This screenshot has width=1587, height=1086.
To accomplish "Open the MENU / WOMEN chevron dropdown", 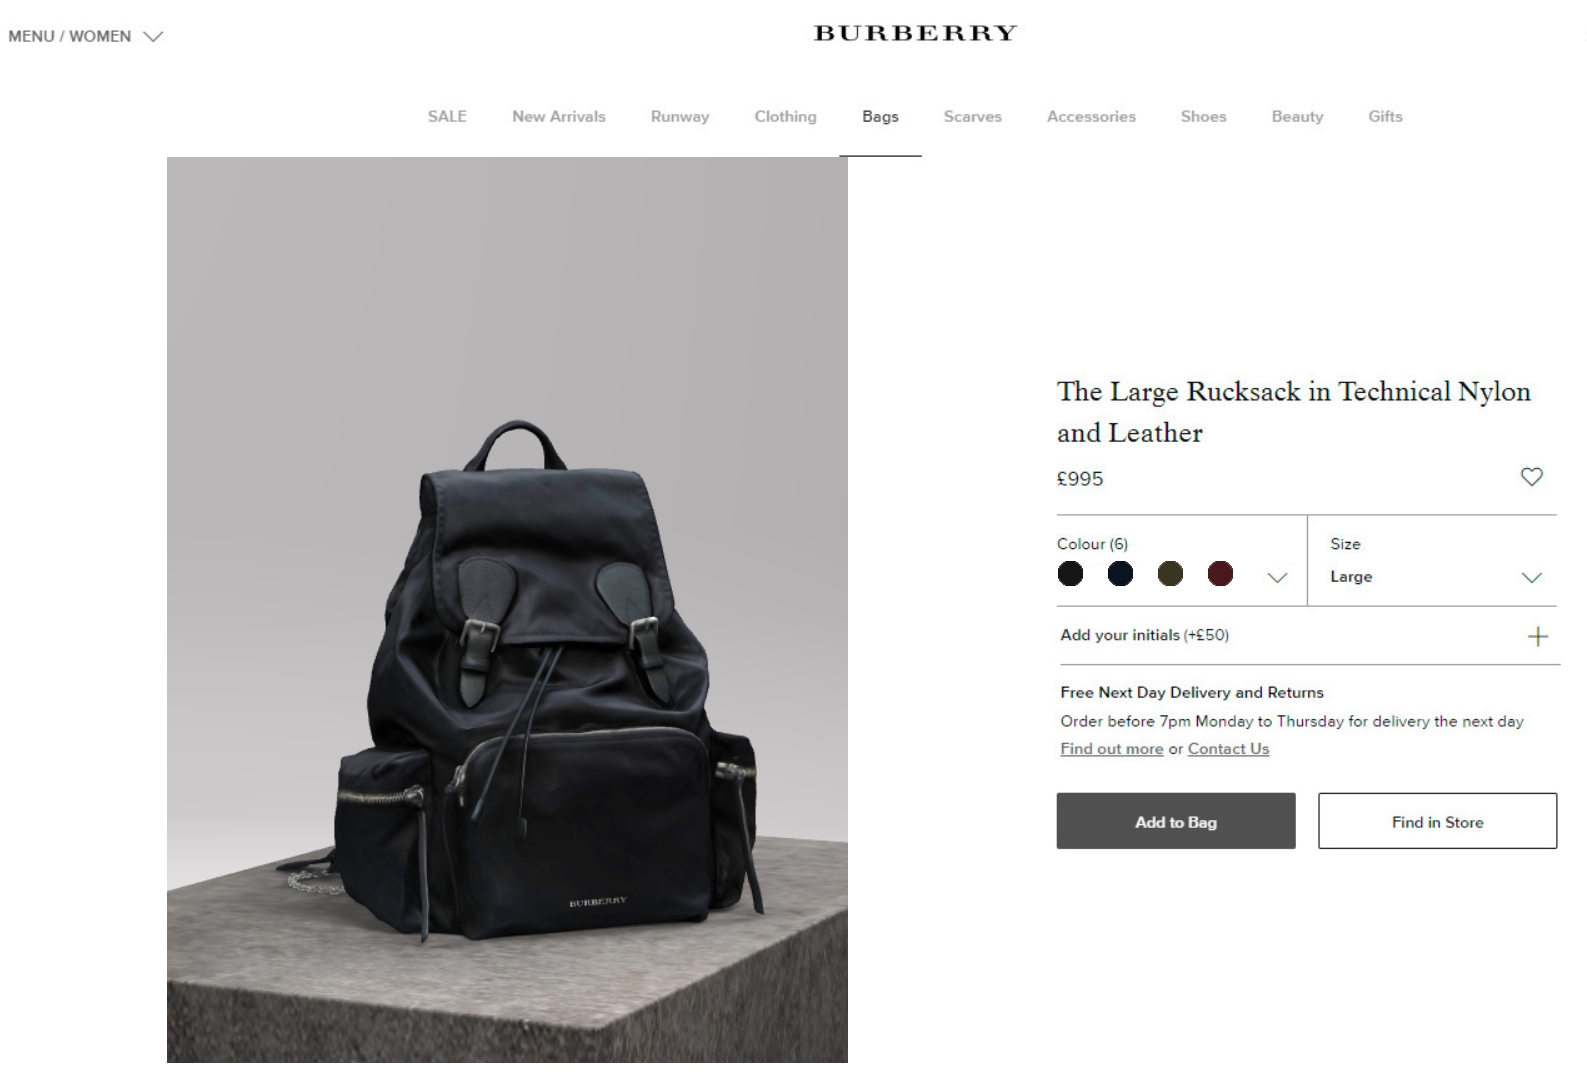I will pos(153,37).
